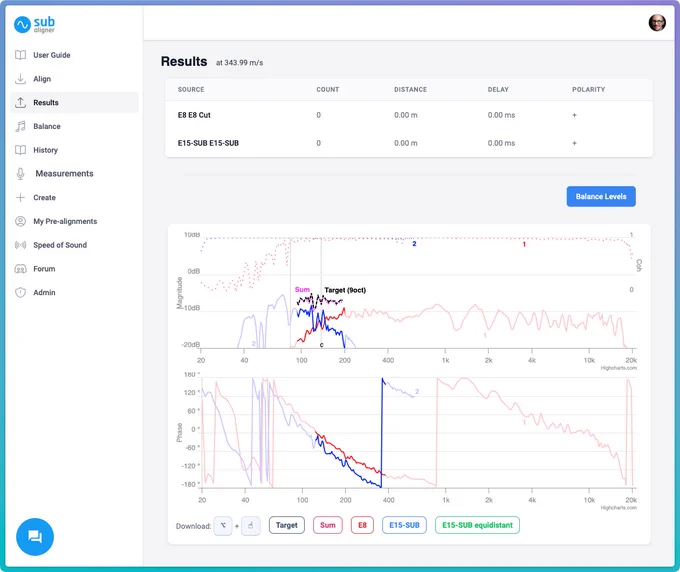Click the Balance Levels button
The width and height of the screenshot is (680, 572).
tap(601, 196)
